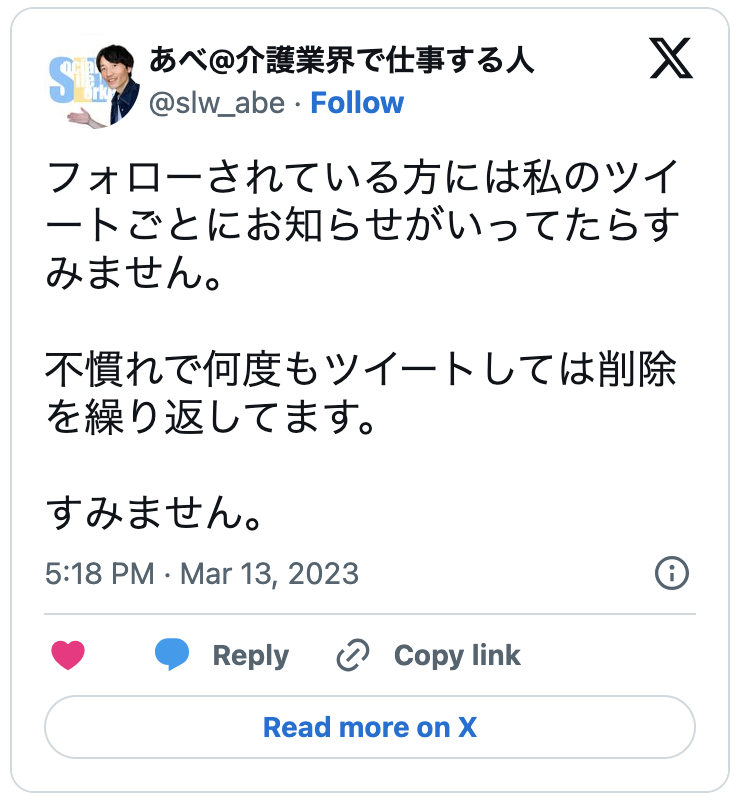The height and width of the screenshot is (802, 740).
Task: Click the line を繰り返してます。
Action: [213, 417]
